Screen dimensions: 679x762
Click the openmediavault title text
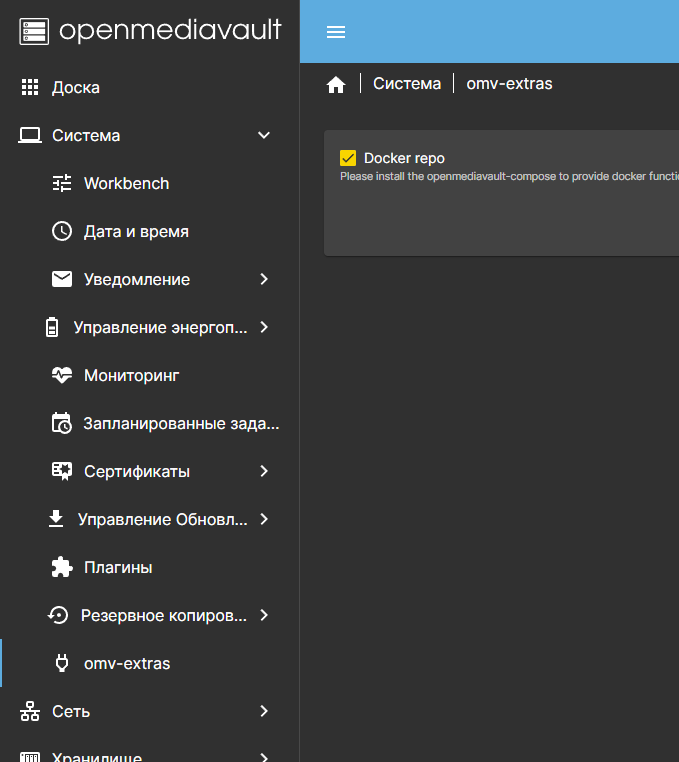(x=170, y=31)
